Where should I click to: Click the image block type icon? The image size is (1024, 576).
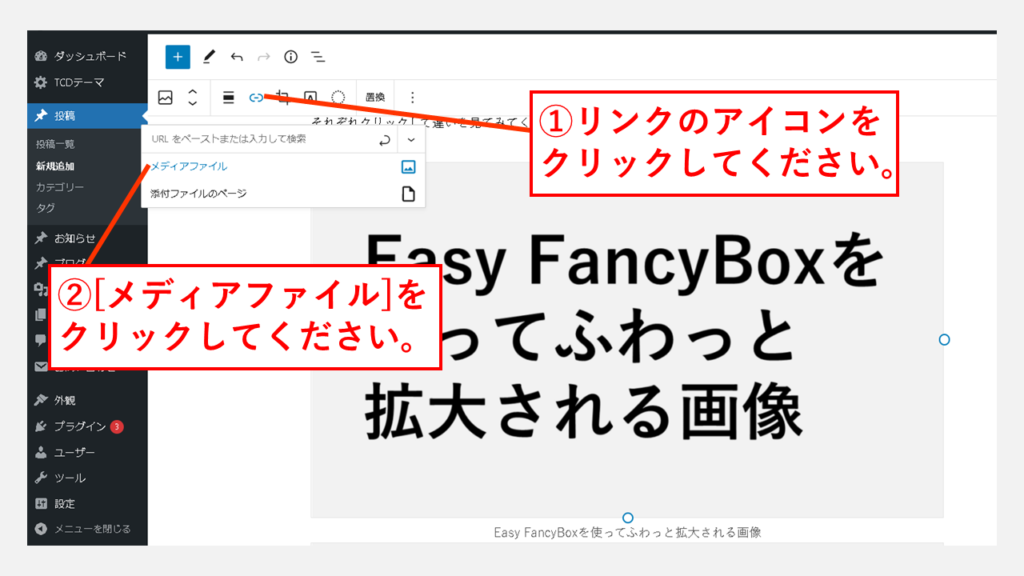point(166,97)
